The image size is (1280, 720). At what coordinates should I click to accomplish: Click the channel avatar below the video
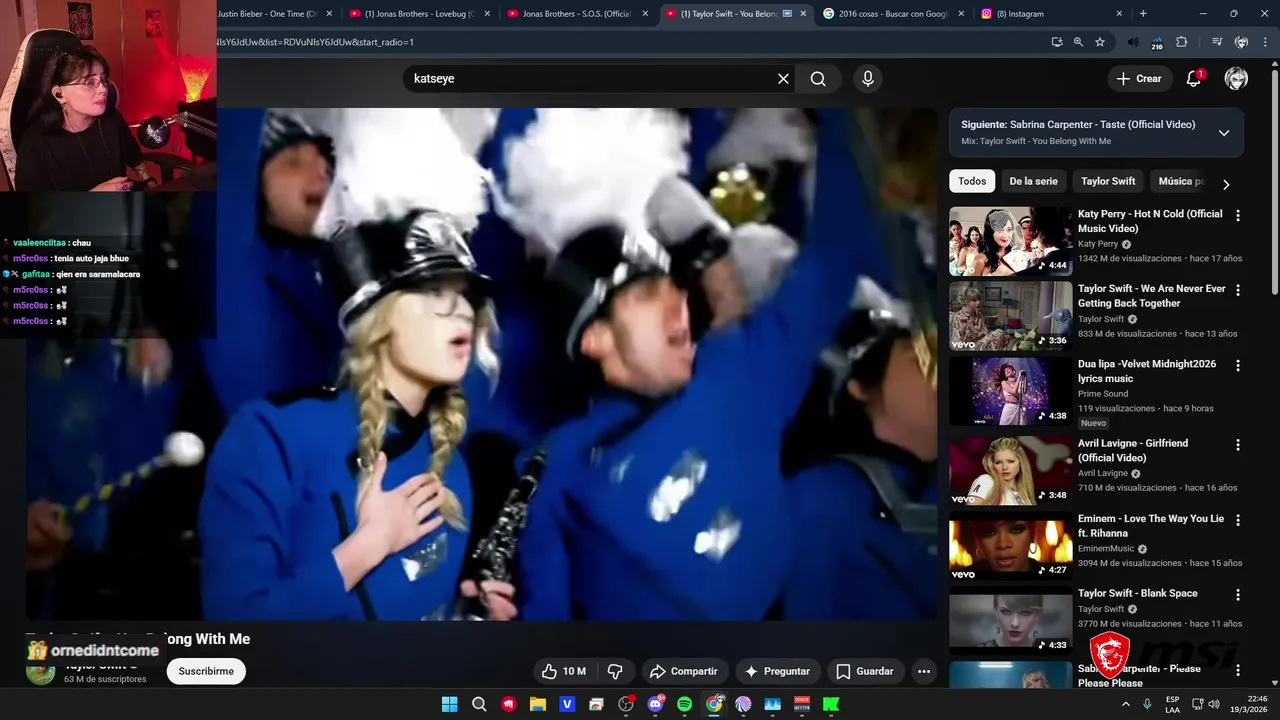40,671
